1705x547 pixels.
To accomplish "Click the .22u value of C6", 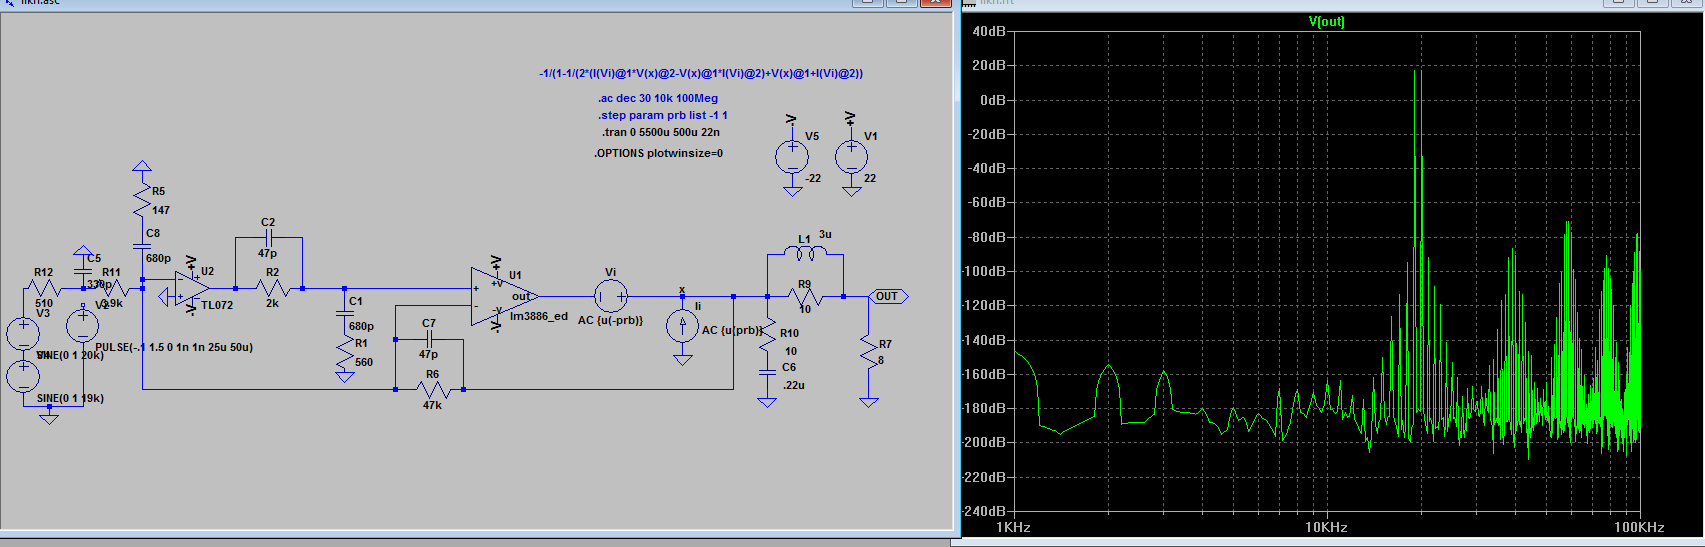I will coord(794,385).
